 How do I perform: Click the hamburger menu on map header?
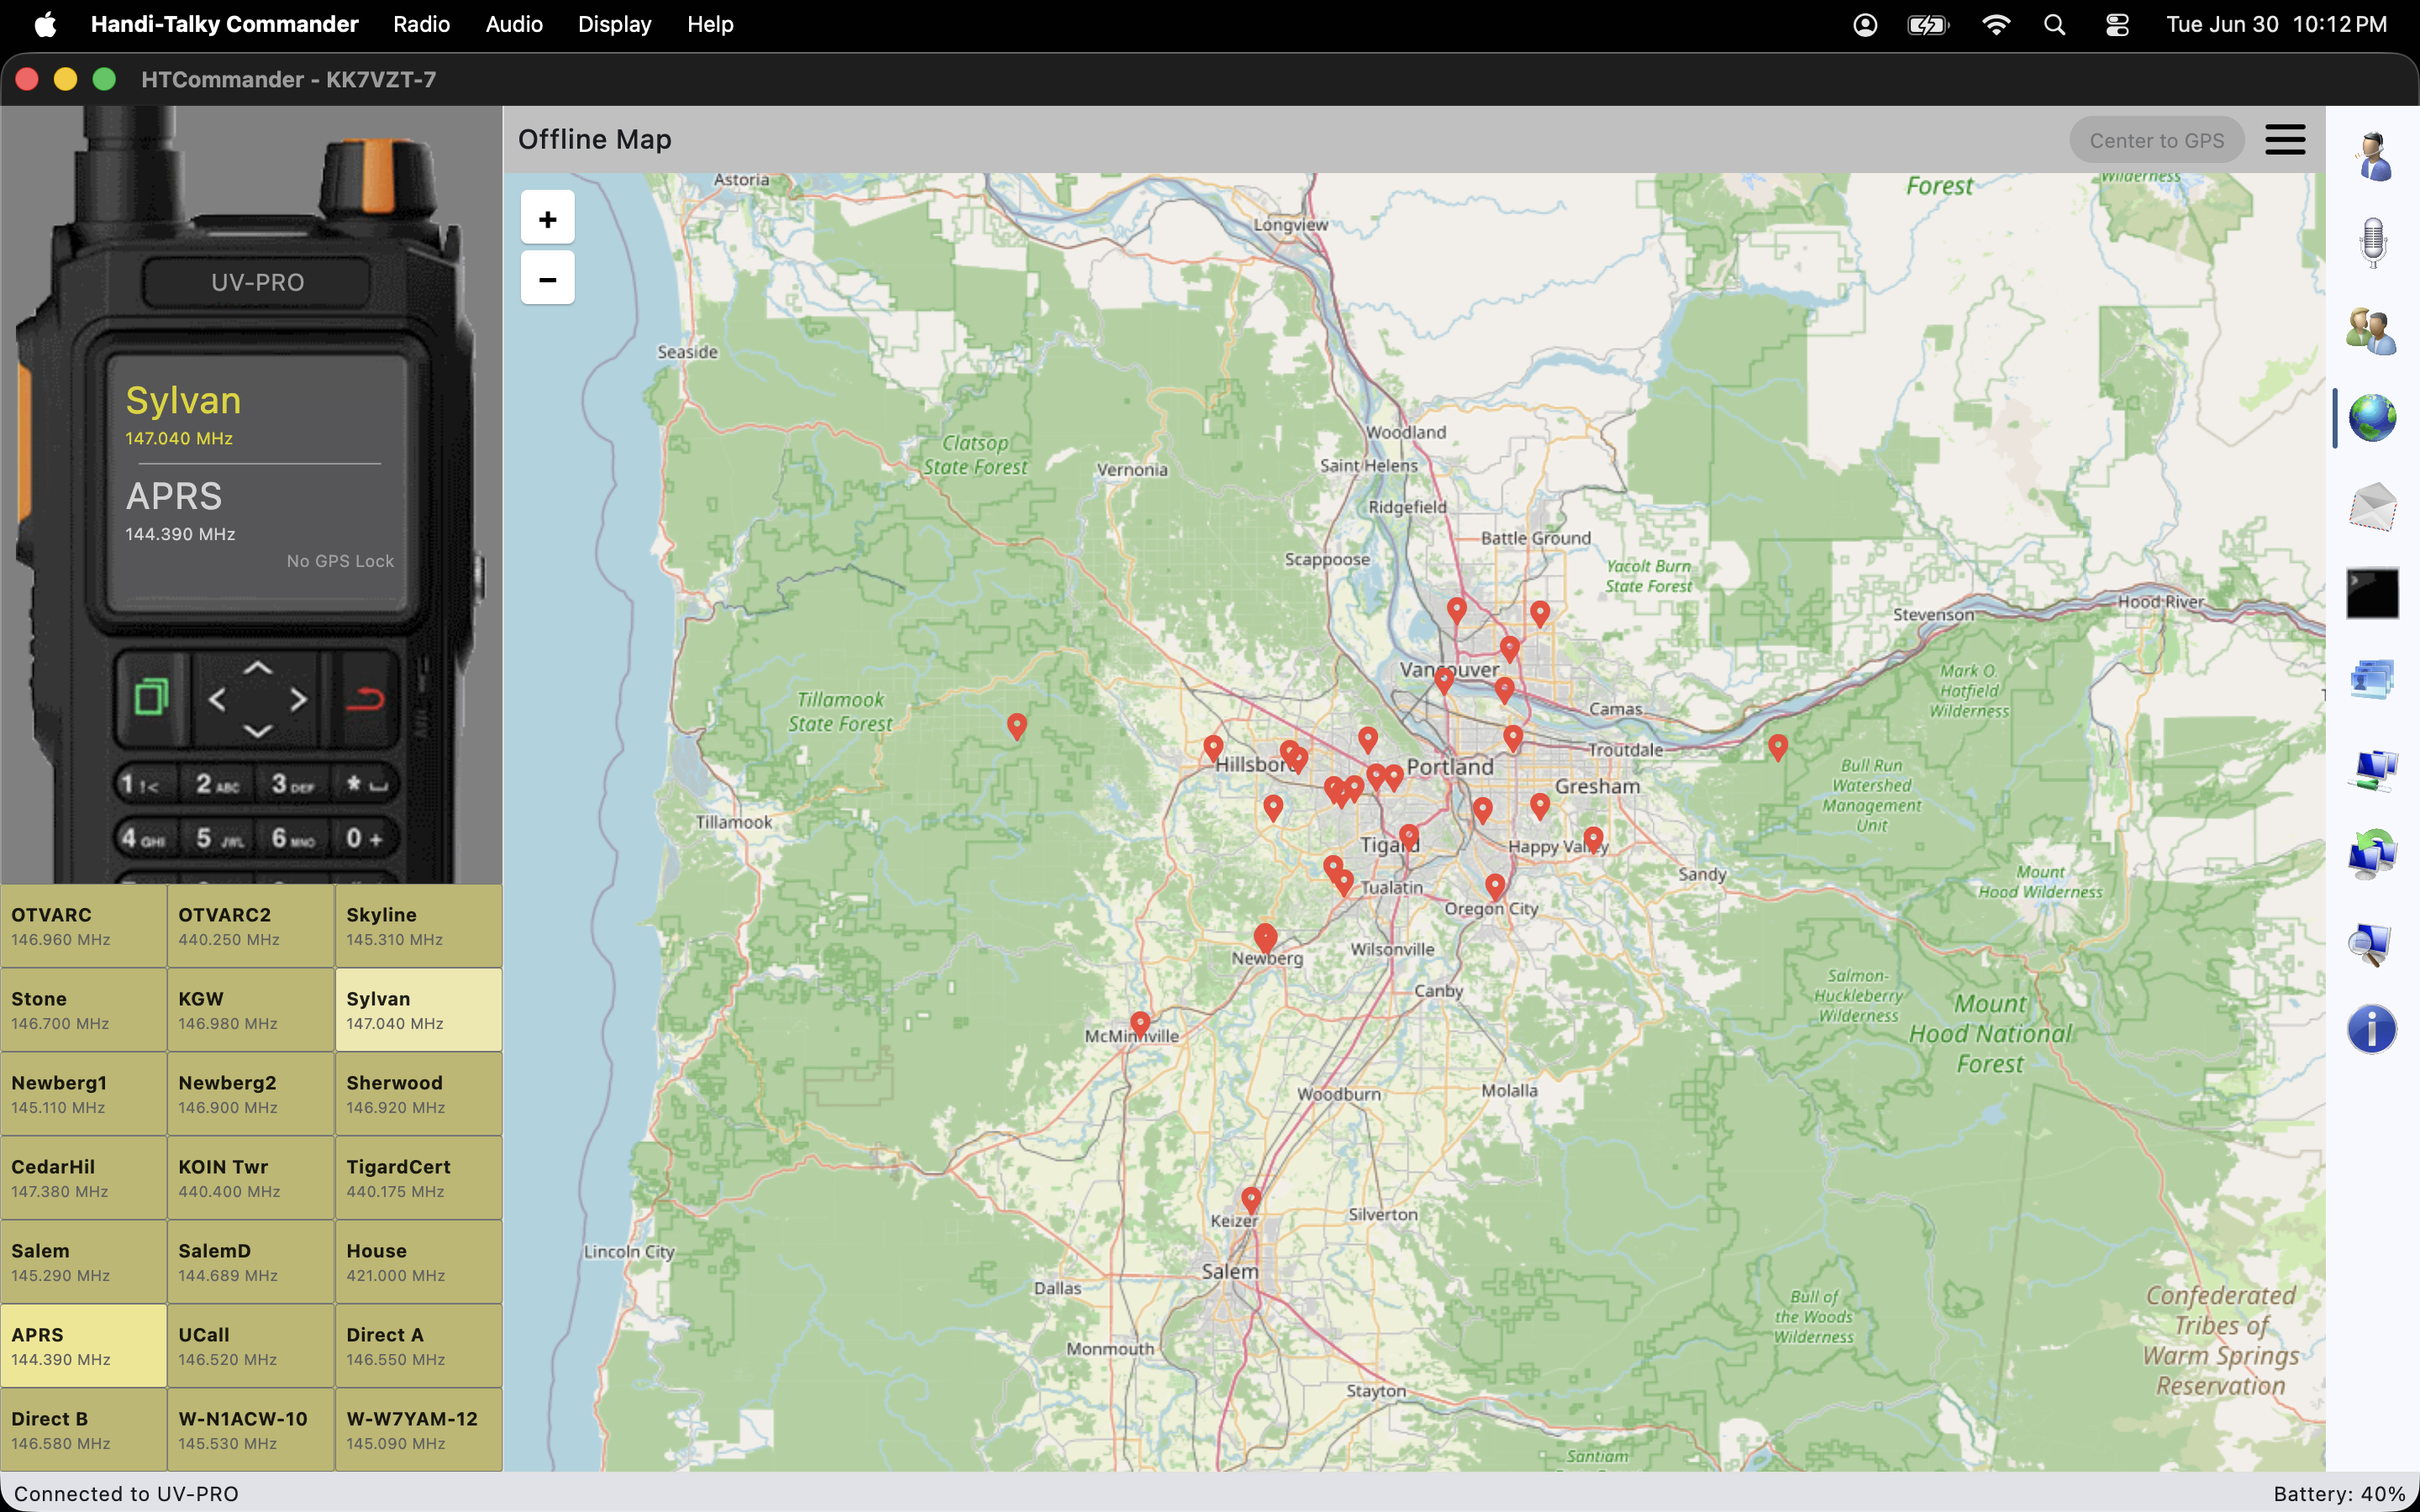click(2285, 139)
